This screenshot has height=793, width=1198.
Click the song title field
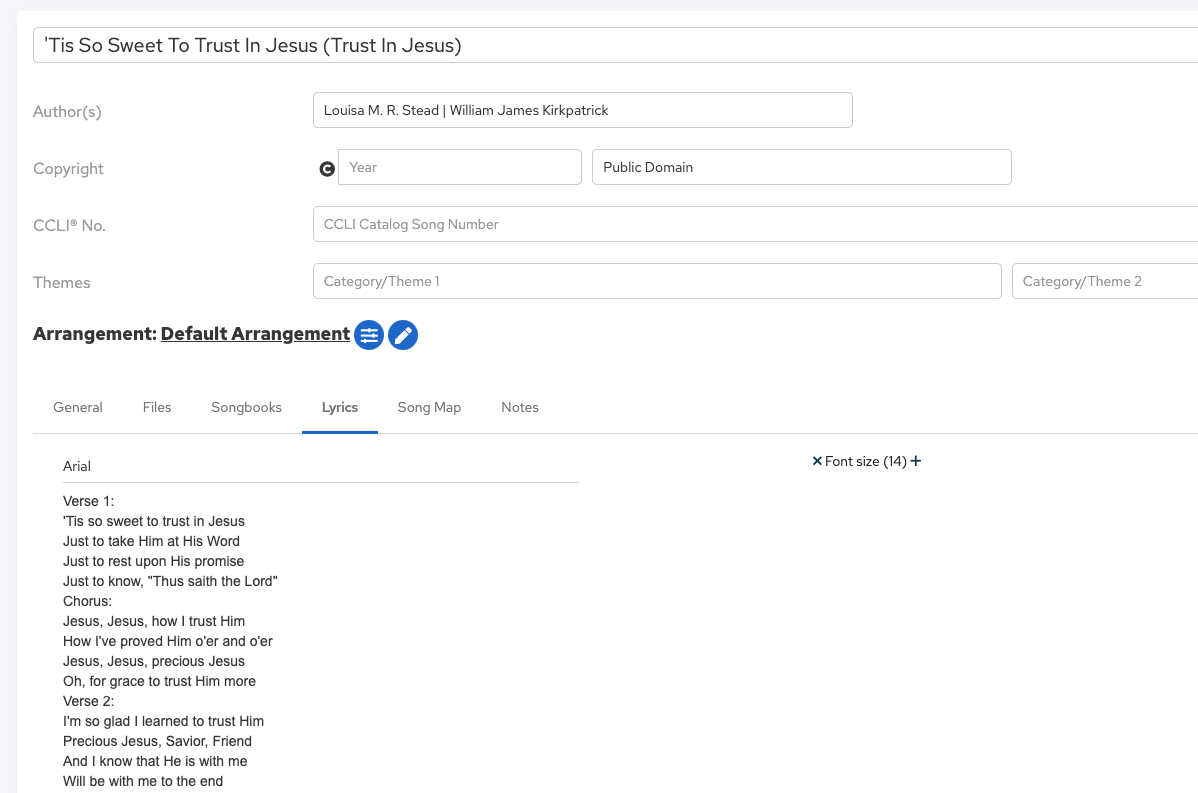(615, 45)
